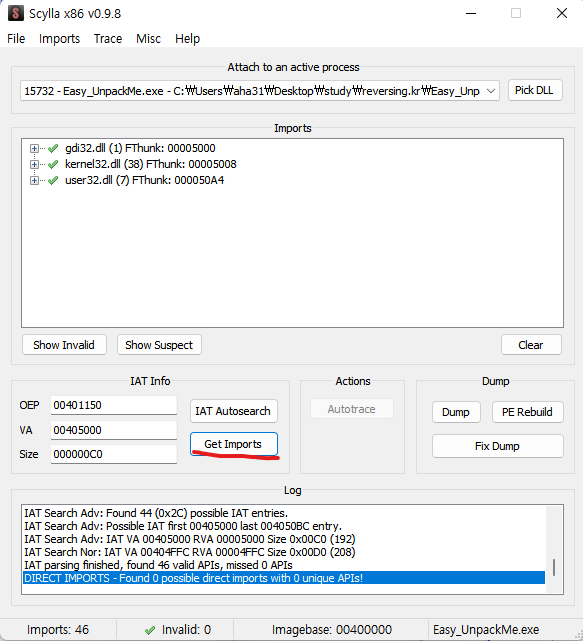Open the Imports menu
The width and height of the screenshot is (583, 641).
point(59,38)
